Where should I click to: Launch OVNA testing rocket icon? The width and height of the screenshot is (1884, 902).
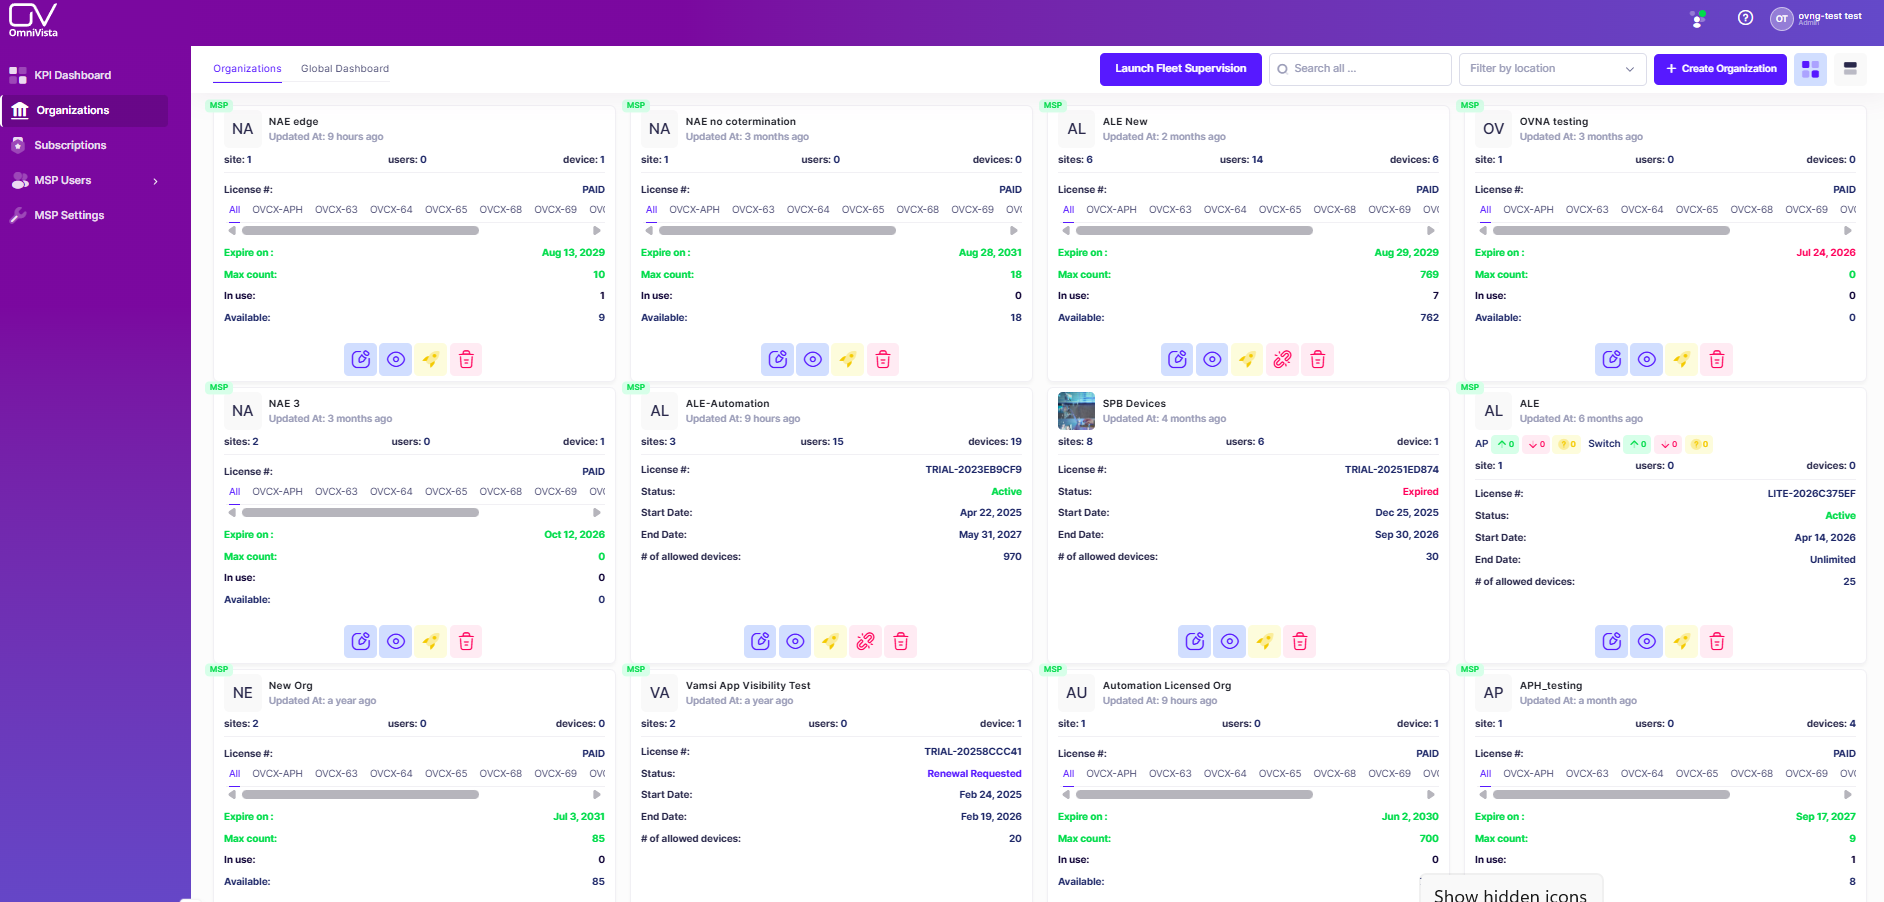[1682, 359]
